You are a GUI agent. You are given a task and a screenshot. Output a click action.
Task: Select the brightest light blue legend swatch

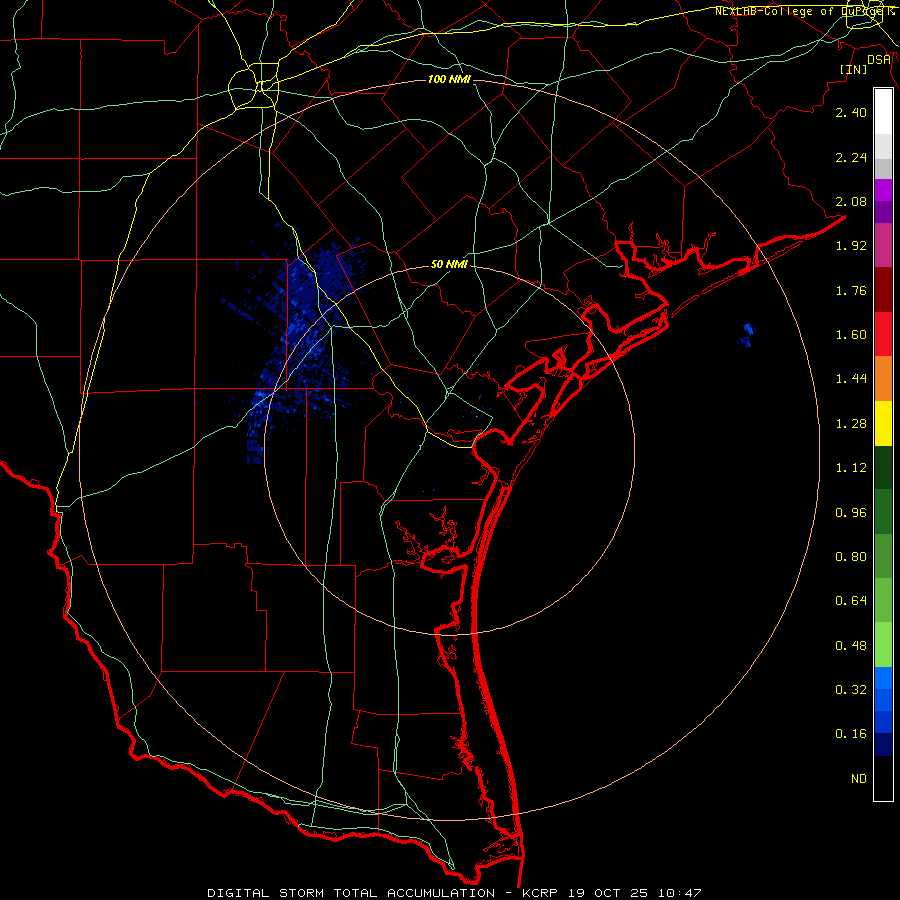click(x=883, y=678)
